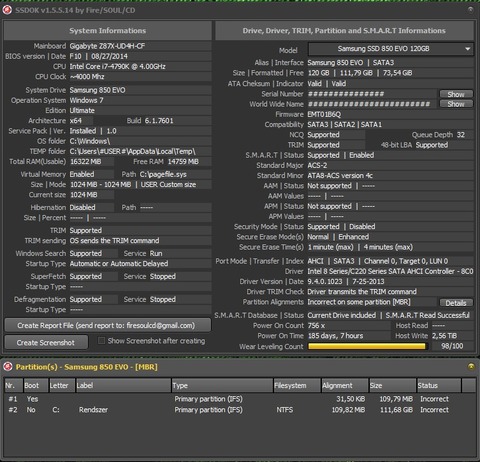Click Total RAM value 16322 MB
The height and width of the screenshot is (462, 480).
(86, 162)
